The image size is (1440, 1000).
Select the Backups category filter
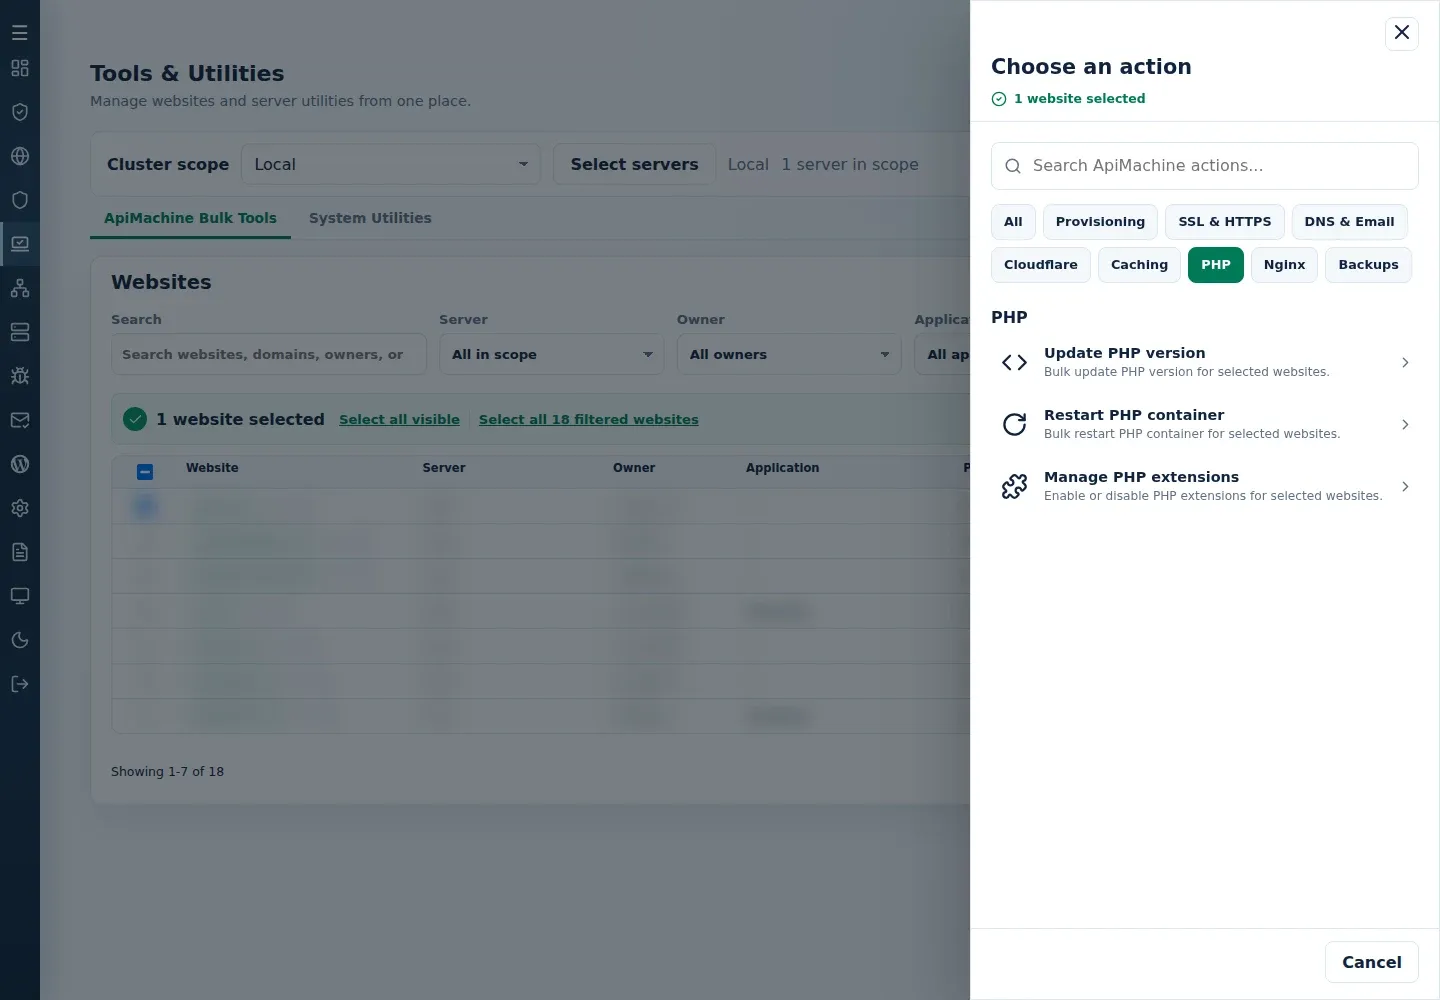pos(1368,265)
